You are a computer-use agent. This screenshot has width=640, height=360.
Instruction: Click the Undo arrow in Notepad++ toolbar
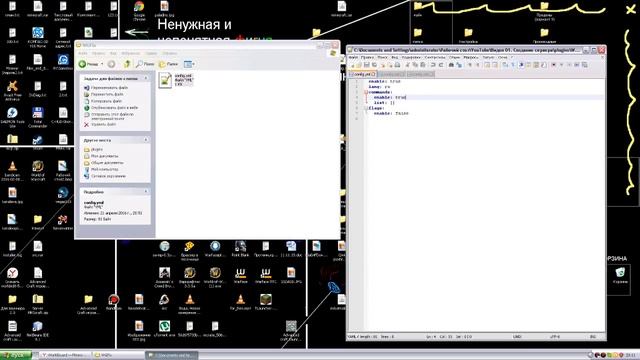[432, 65]
